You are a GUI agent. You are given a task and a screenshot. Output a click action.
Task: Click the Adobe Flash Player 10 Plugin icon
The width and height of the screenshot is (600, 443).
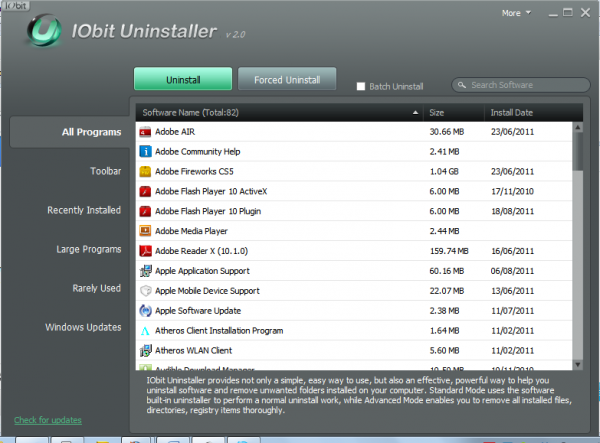pos(145,211)
